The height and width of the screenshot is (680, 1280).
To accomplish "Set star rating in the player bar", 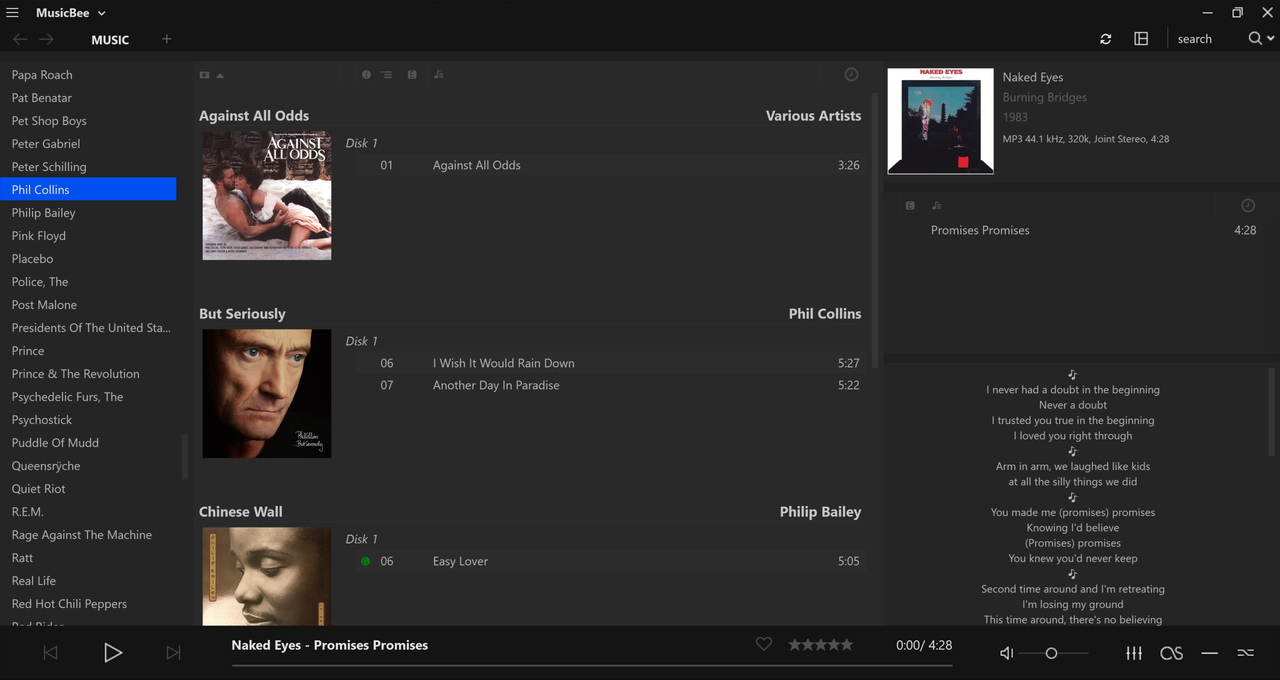I will (821, 645).
